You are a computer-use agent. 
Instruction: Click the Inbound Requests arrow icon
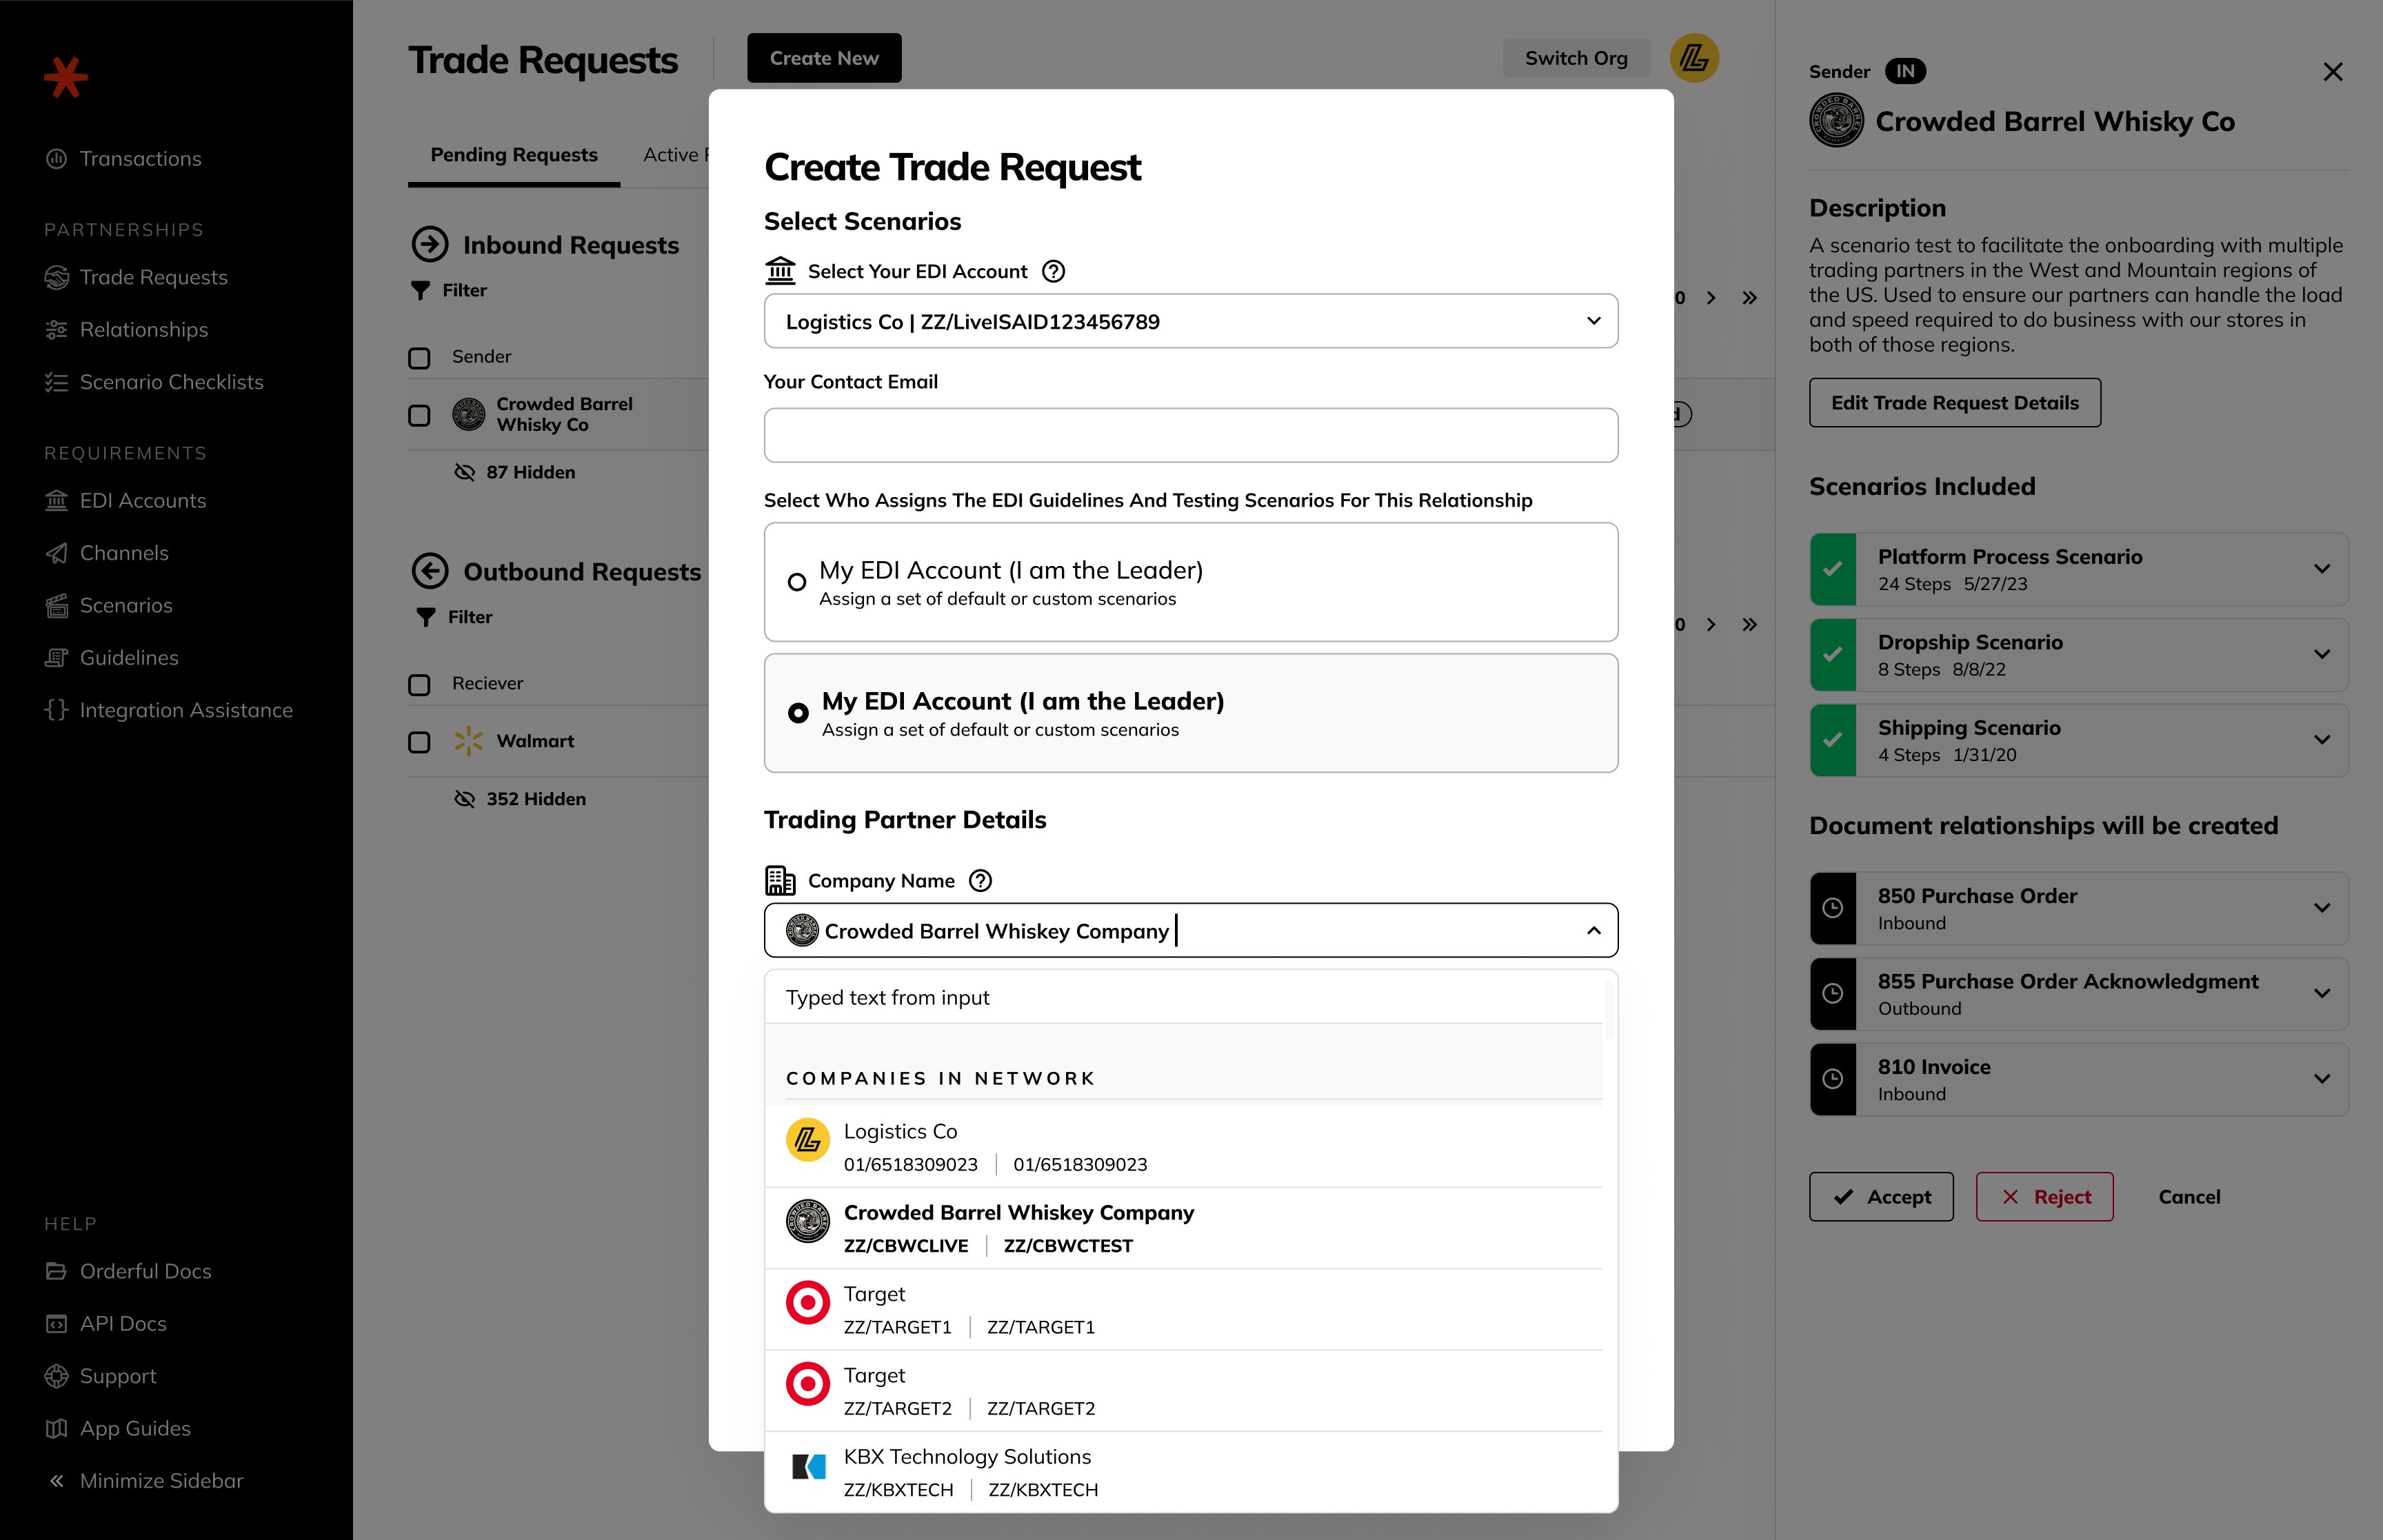(x=430, y=244)
